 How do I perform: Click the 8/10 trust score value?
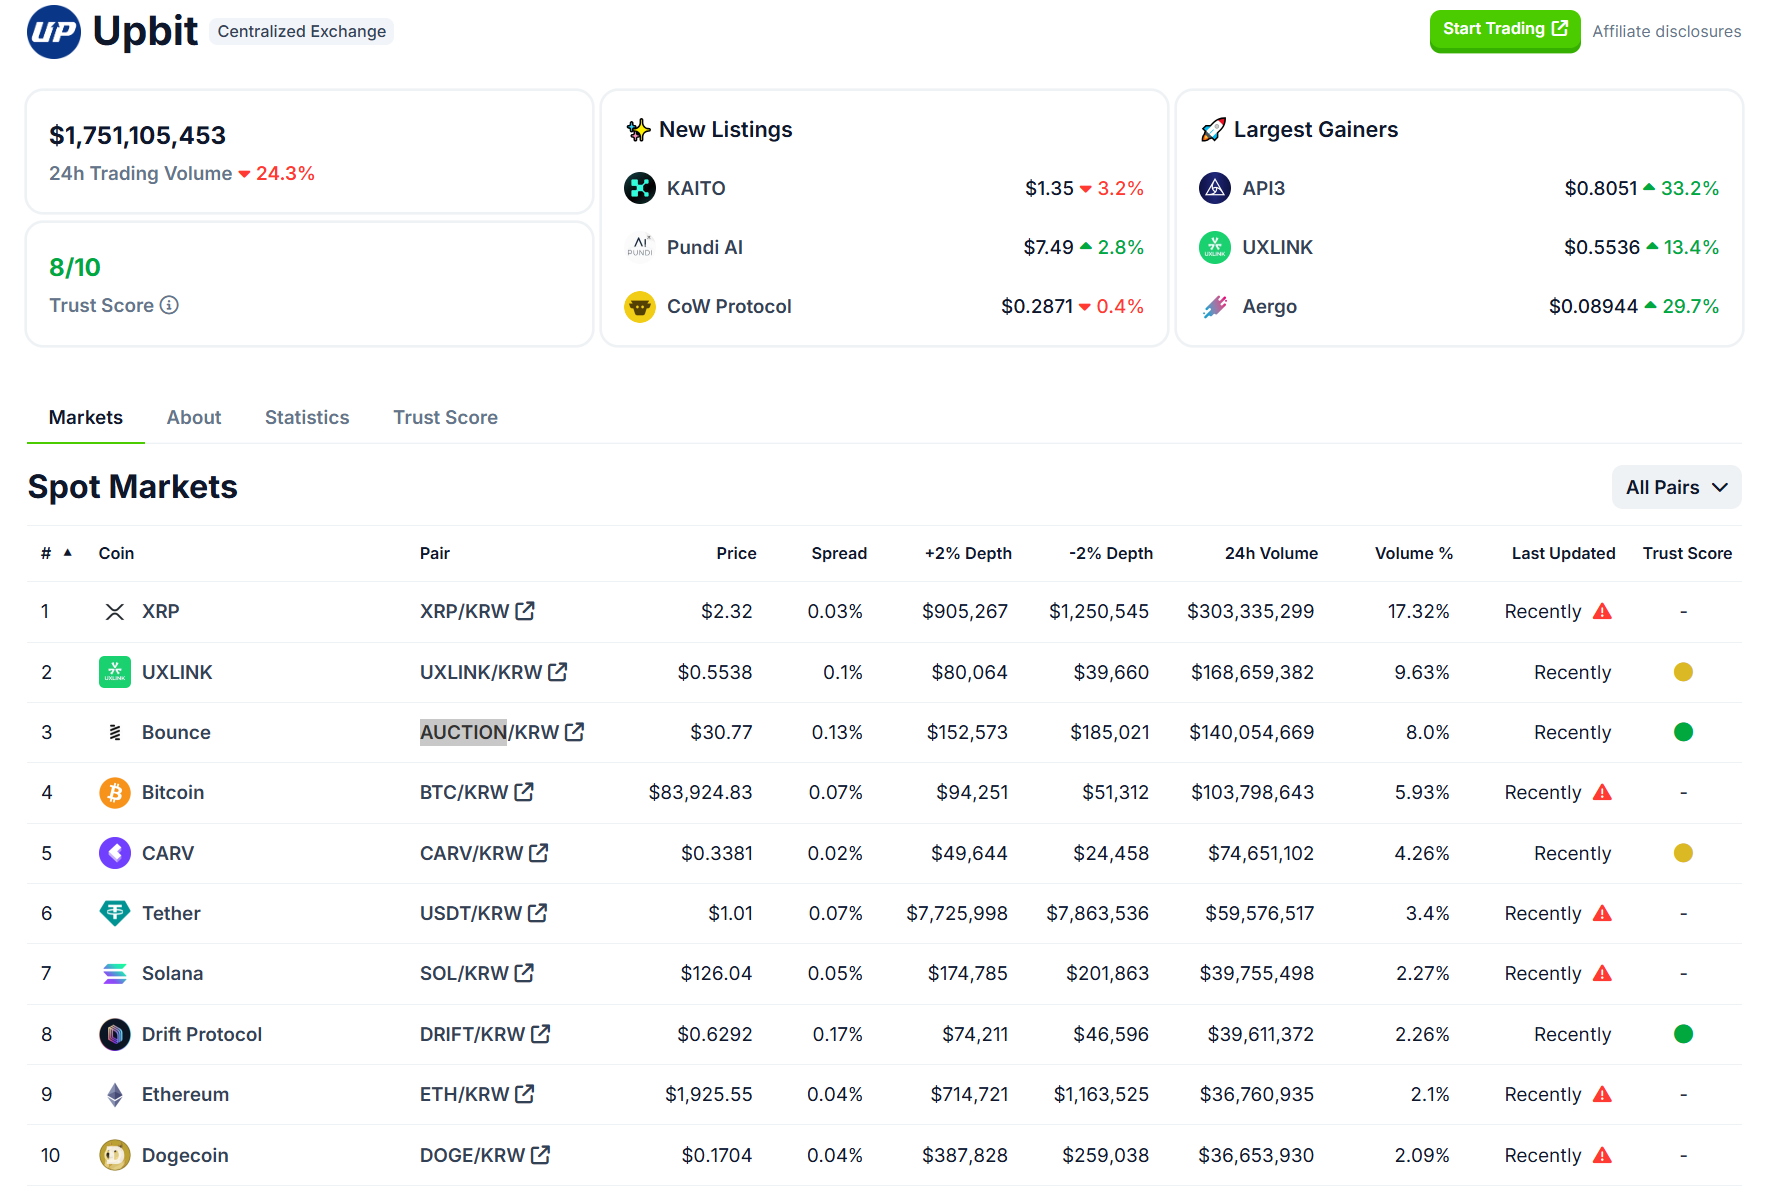(75, 267)
